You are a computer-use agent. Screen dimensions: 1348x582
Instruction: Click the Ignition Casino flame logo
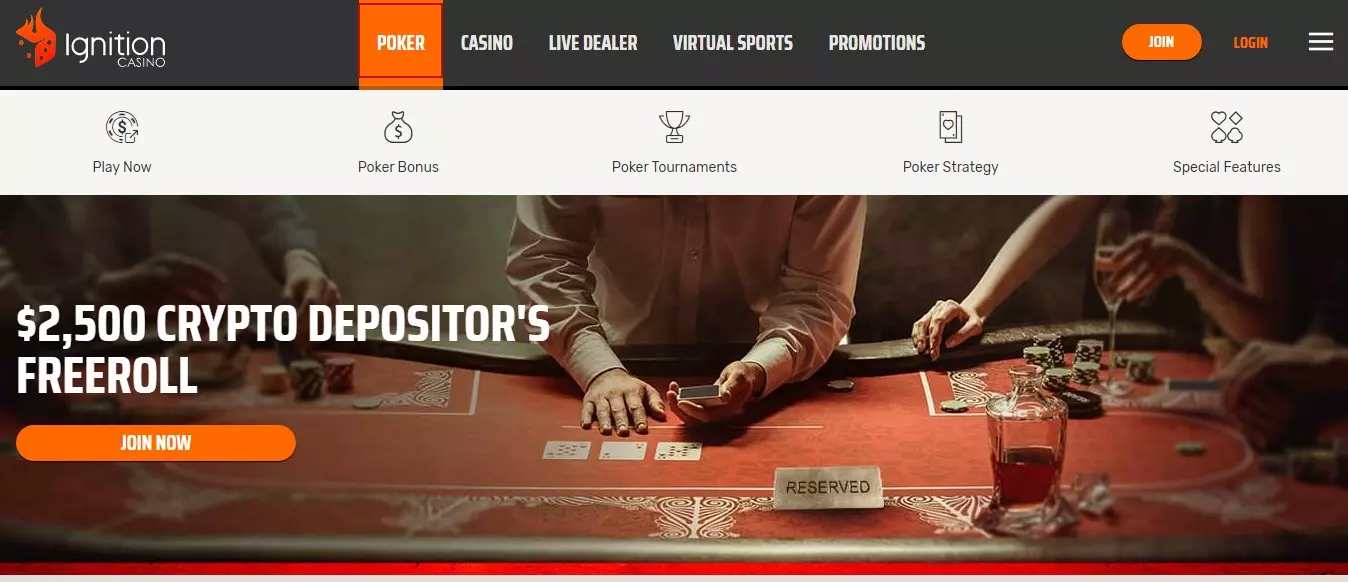(x=36, y=39)
